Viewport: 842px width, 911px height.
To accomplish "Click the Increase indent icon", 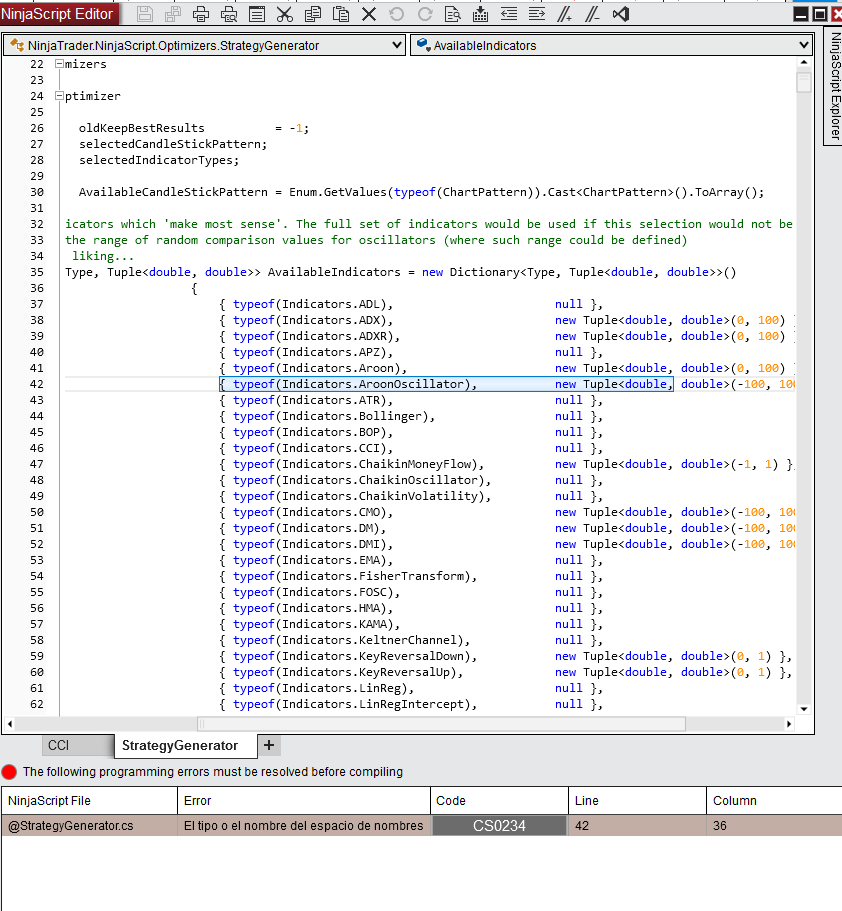I will pos(537,14).
